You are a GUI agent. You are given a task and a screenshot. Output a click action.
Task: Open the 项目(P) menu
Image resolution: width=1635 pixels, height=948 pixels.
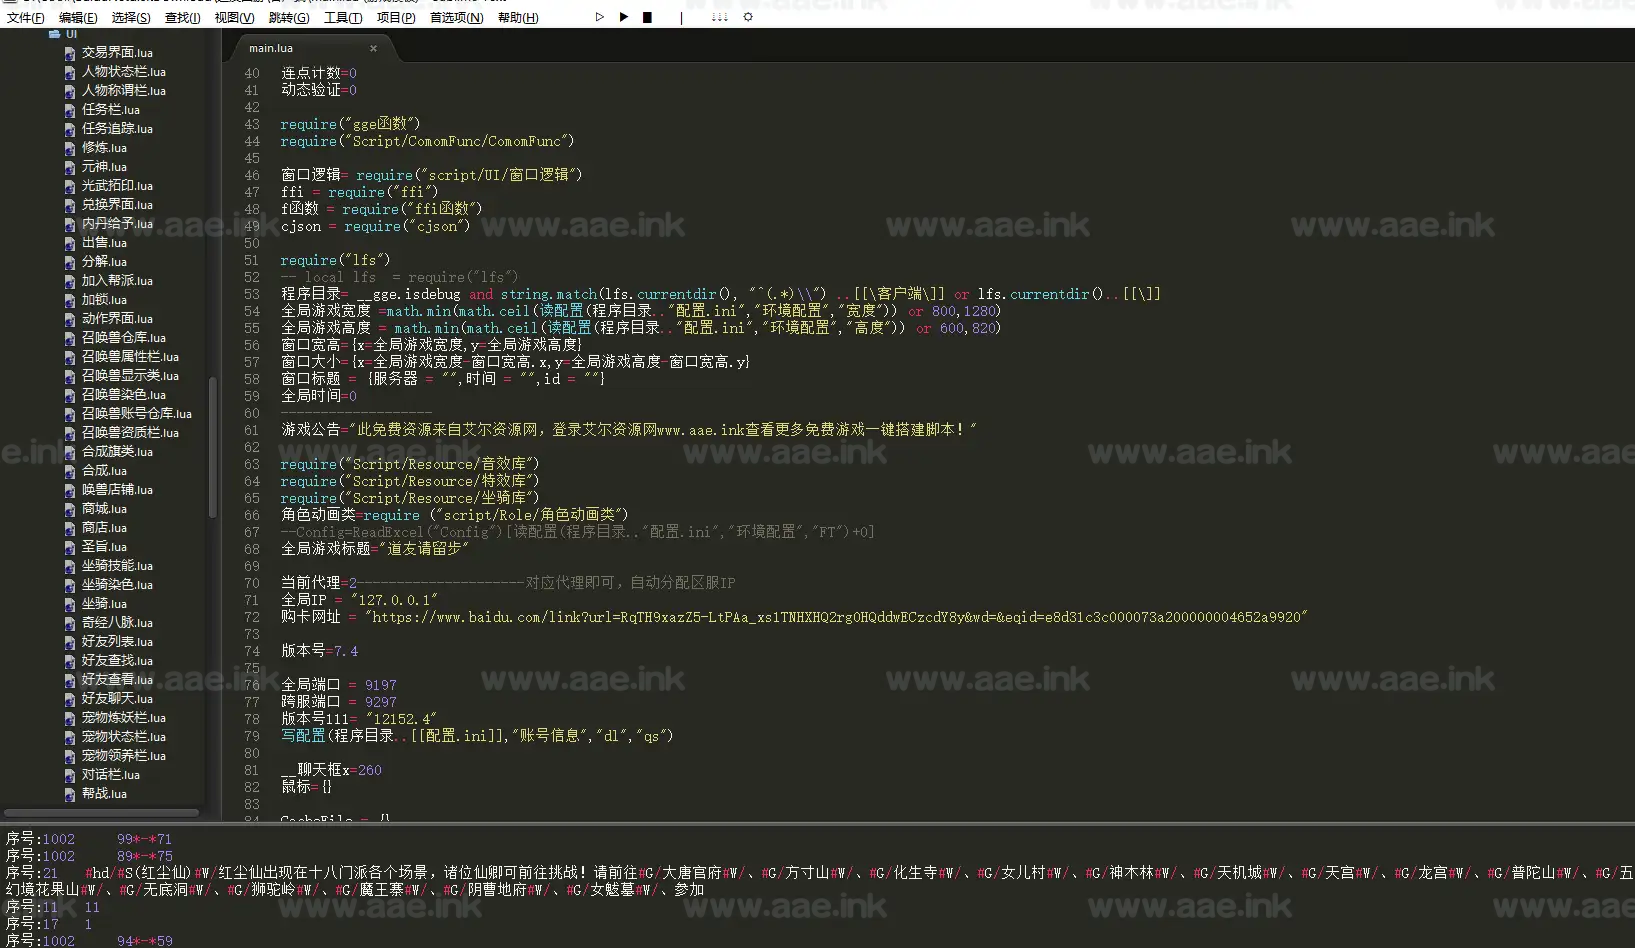[x=396, y=18]
